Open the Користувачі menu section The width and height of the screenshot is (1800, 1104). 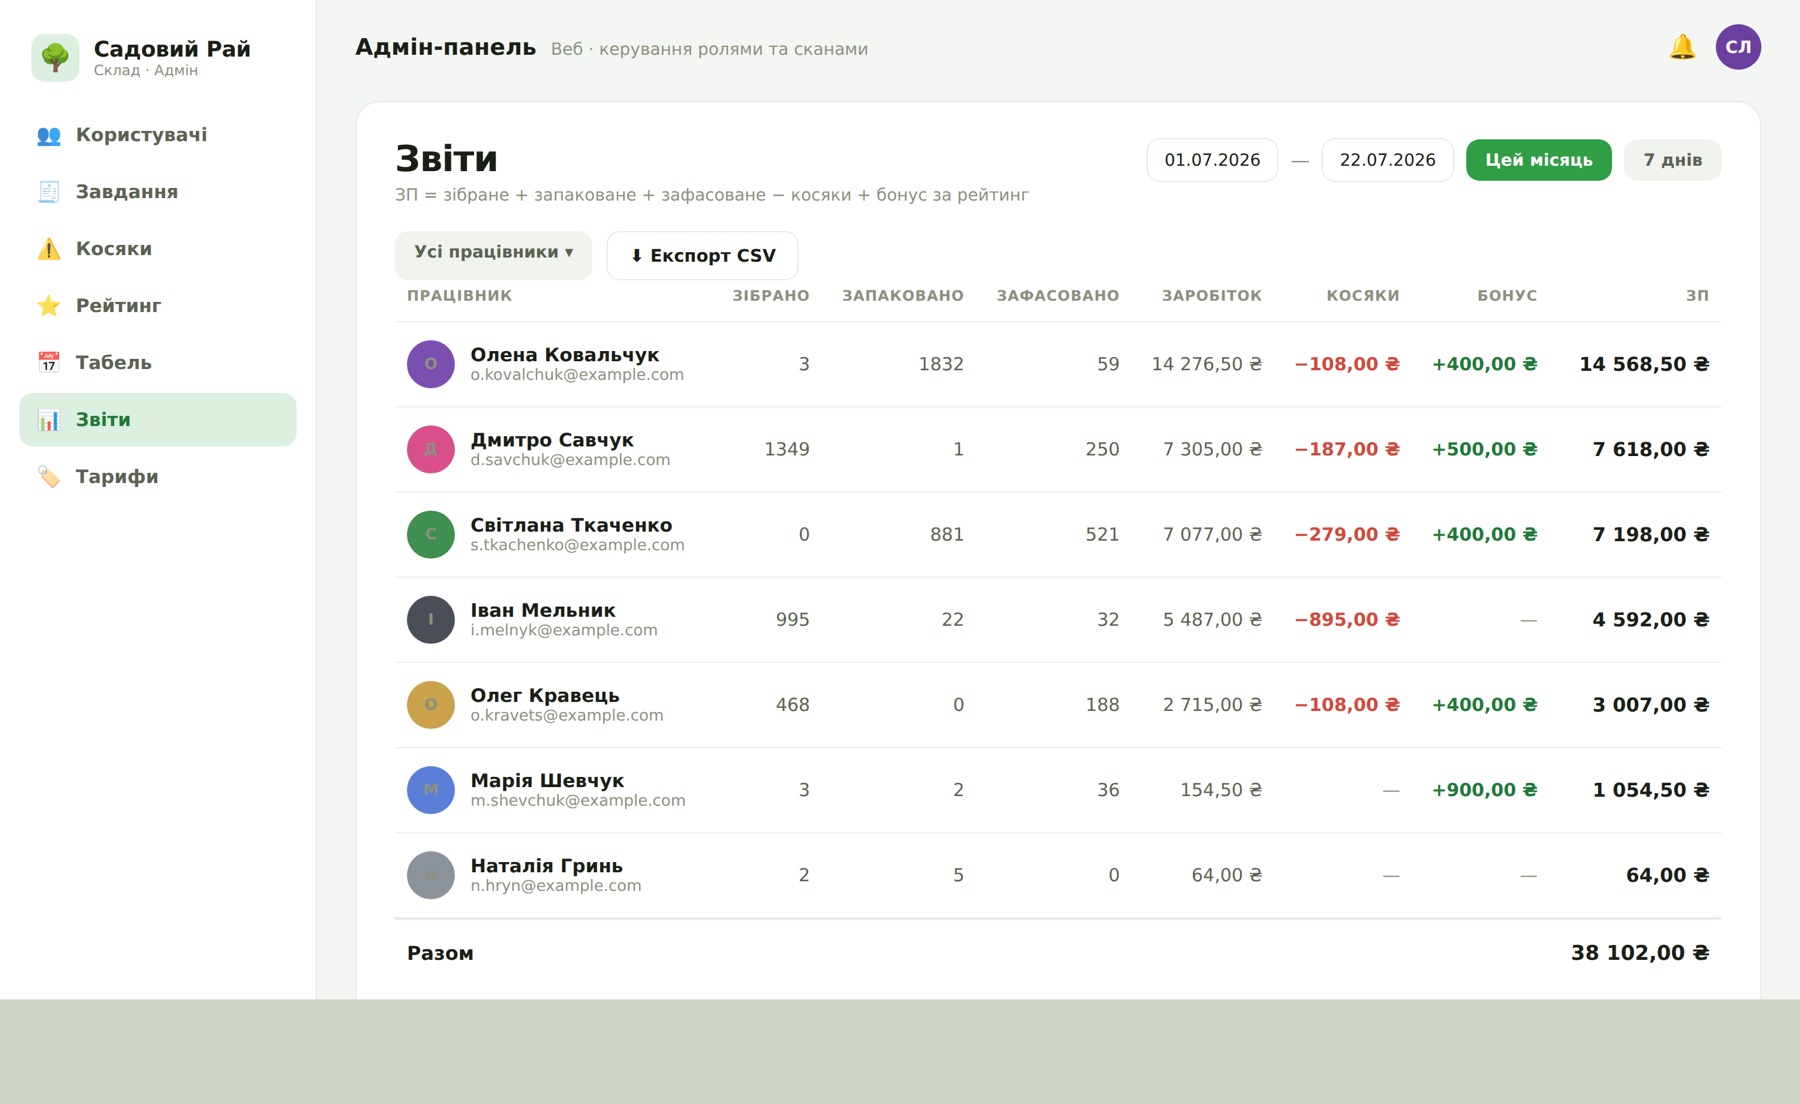[x=158, y=135]
